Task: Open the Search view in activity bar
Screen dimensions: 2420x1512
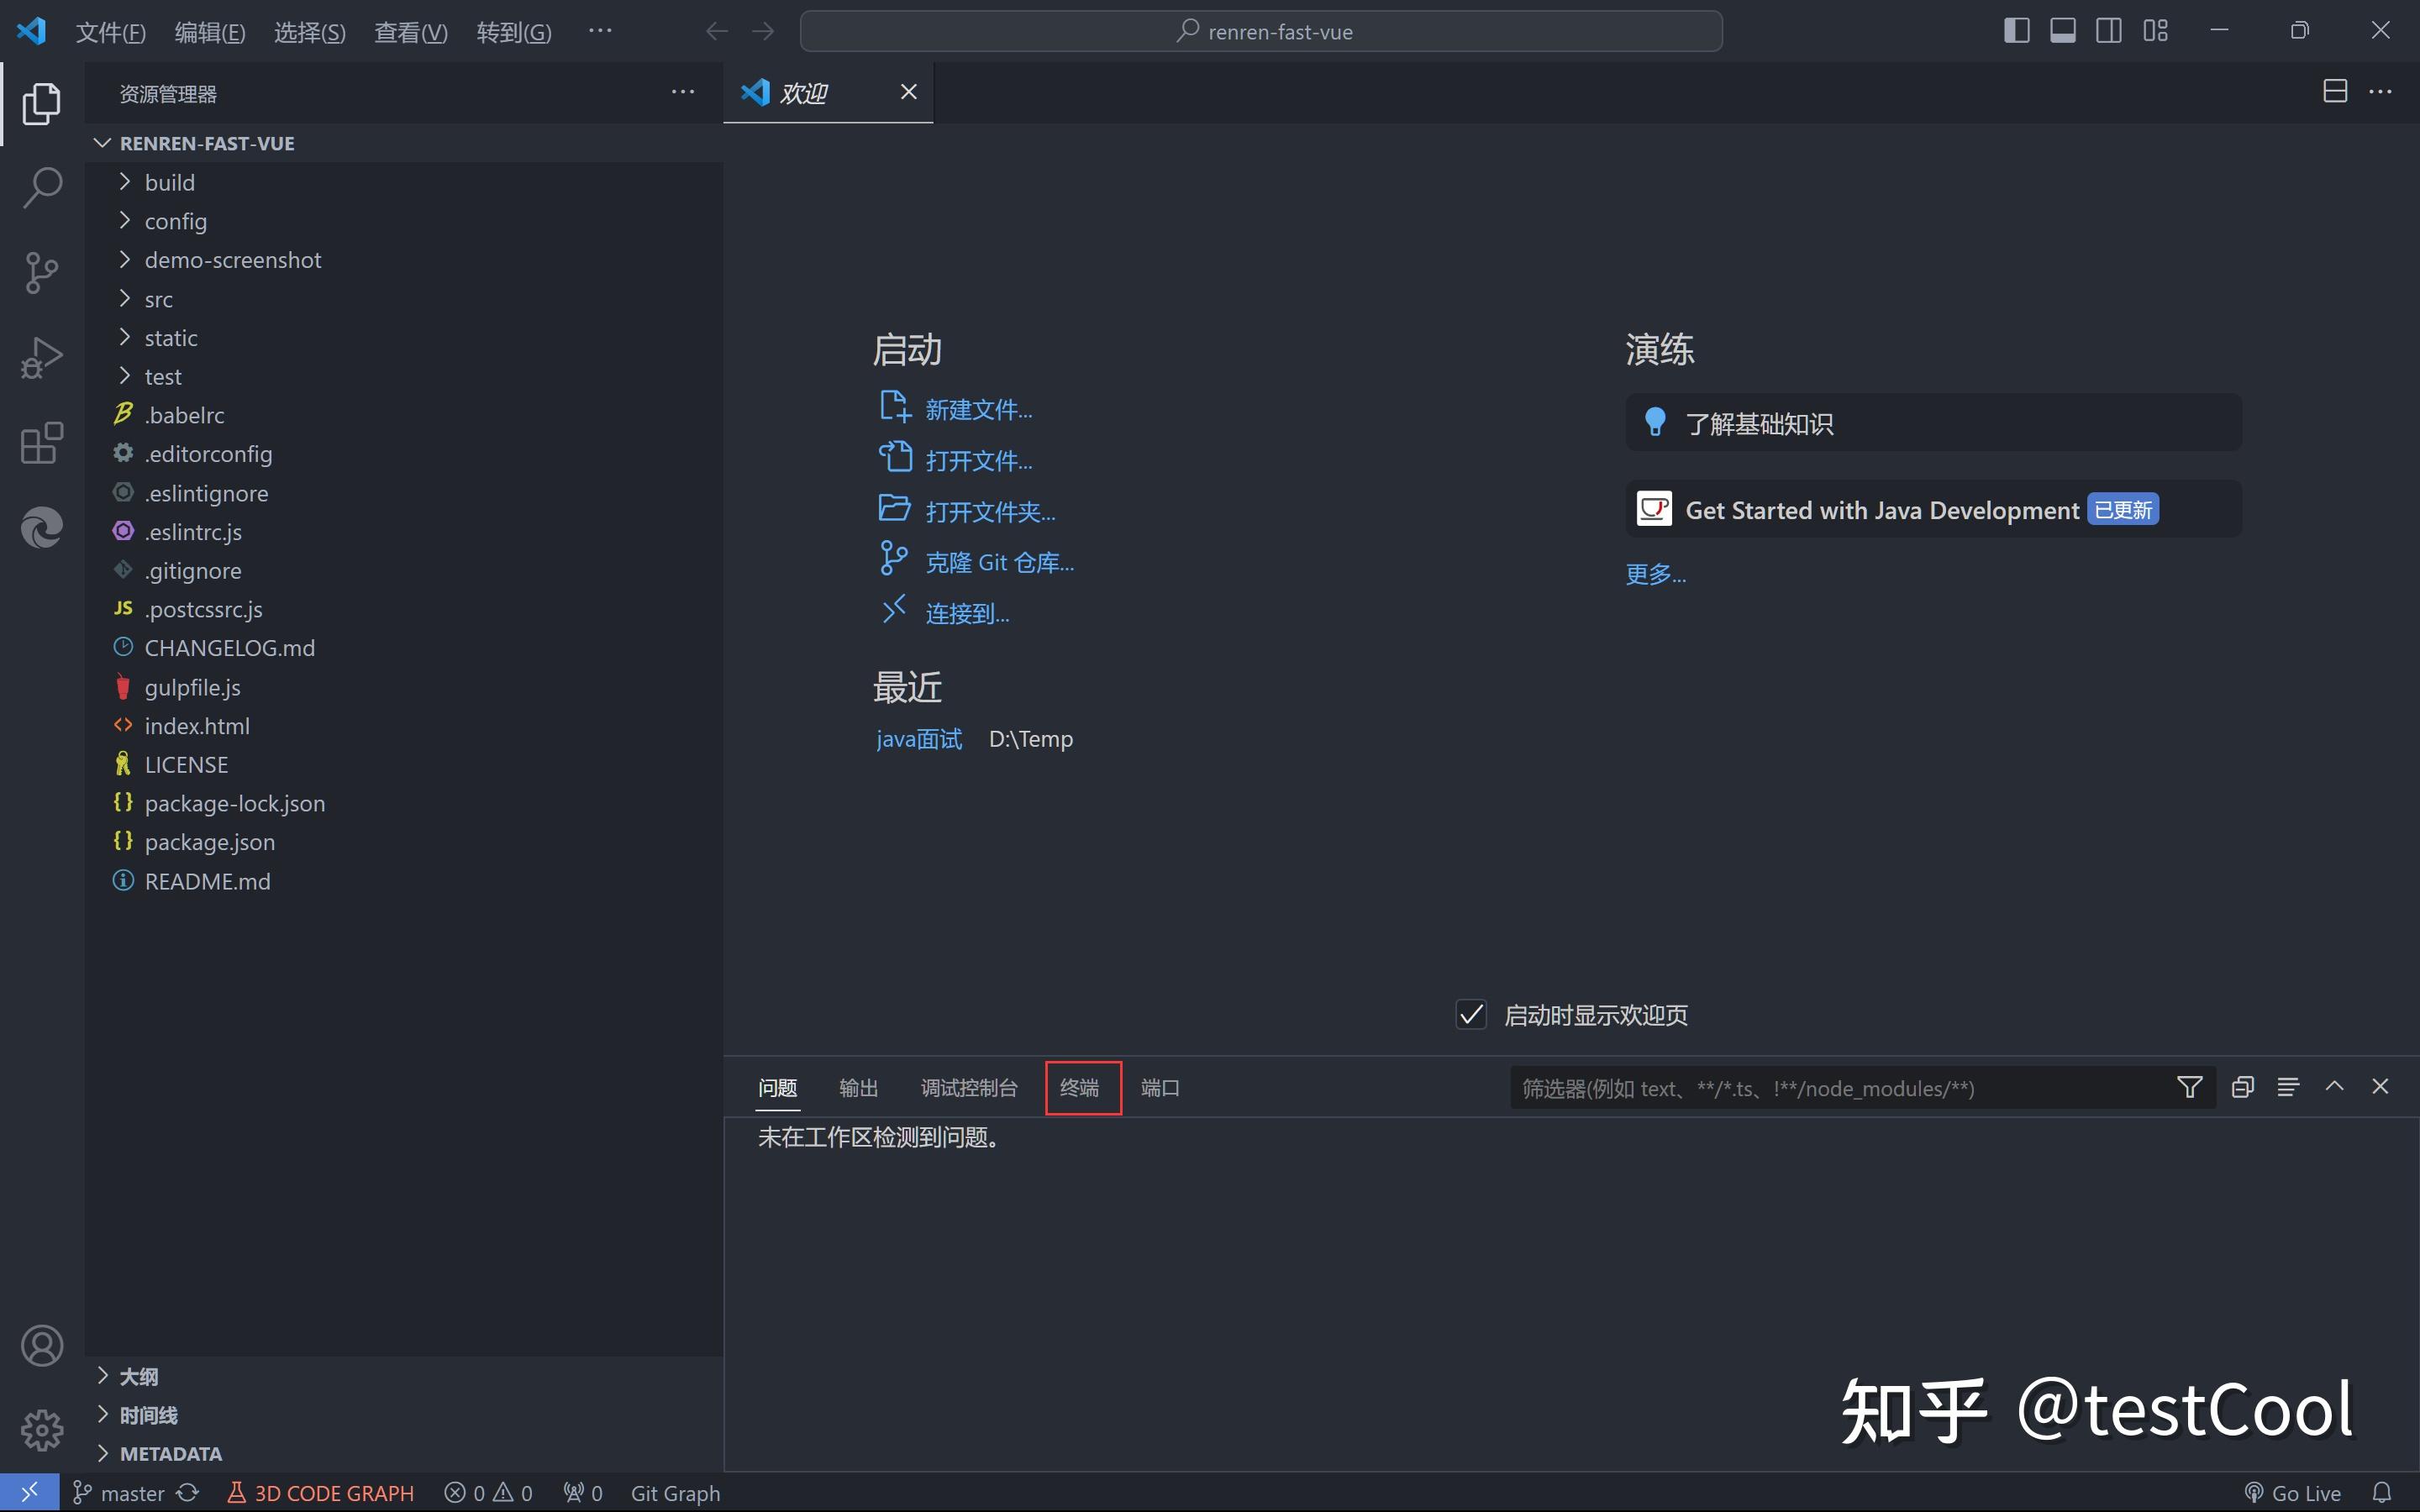Action: (41, 187)
